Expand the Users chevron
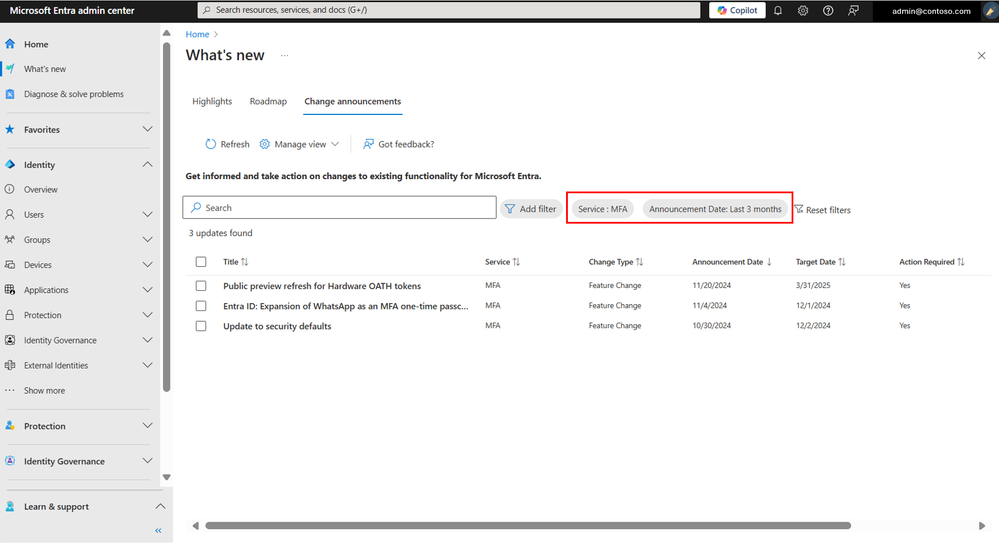 pyautogui.click(x=147, y=215)
